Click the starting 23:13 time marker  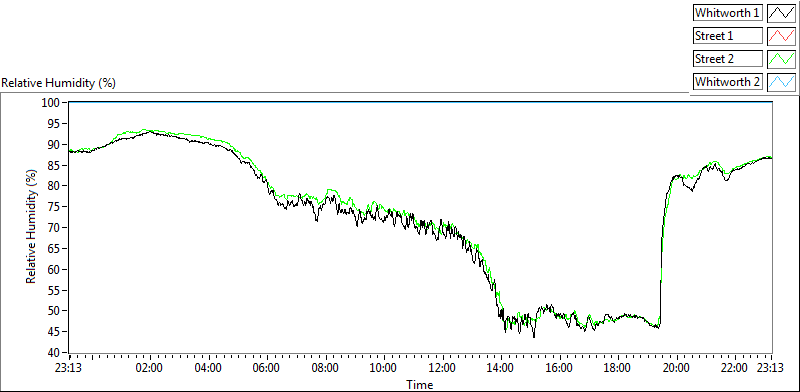coord(70,368)
